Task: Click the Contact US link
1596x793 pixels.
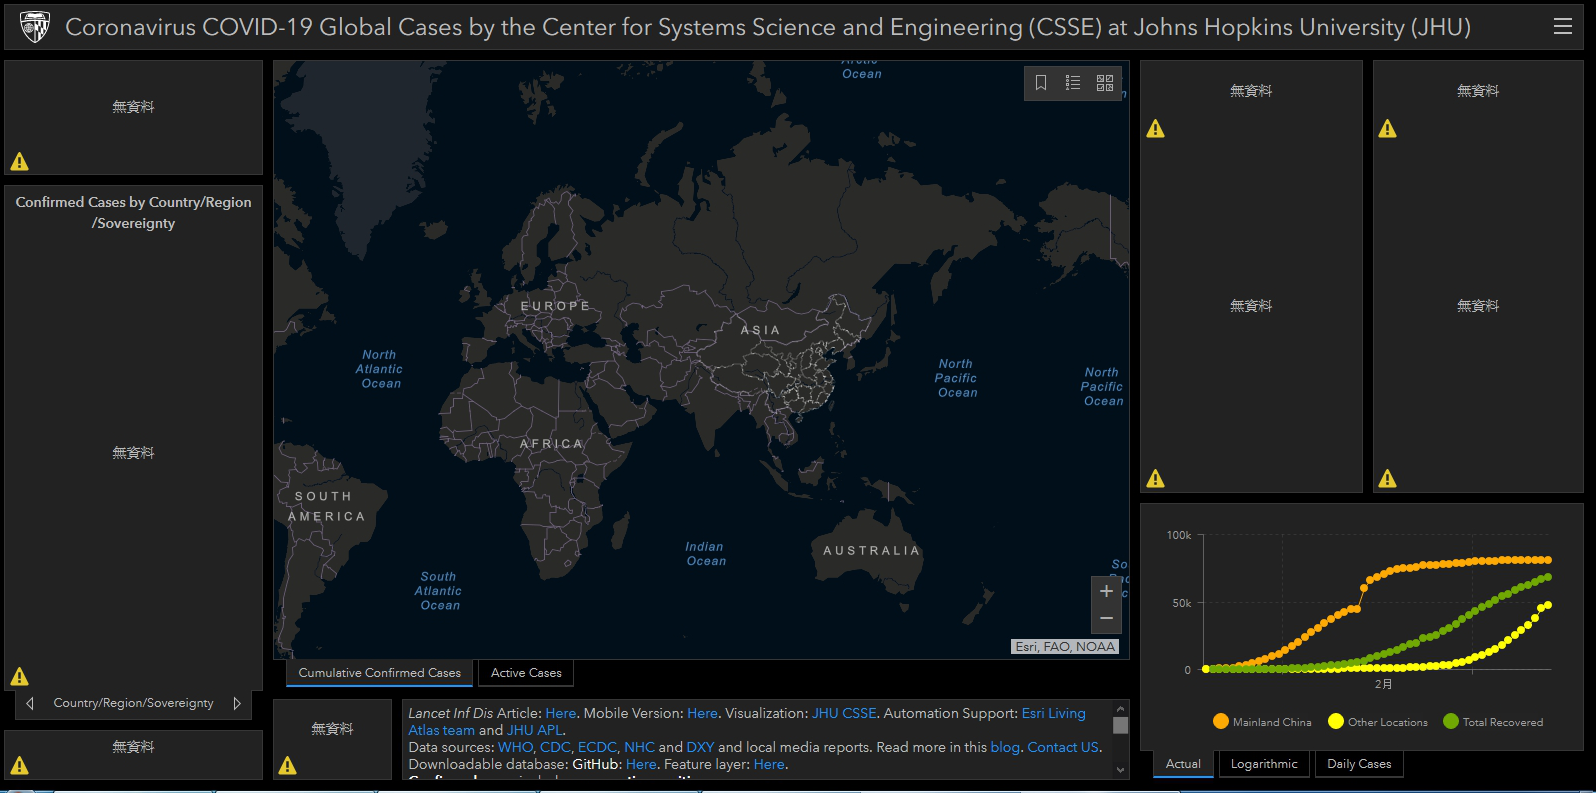Action: (x=1063, y=747)
